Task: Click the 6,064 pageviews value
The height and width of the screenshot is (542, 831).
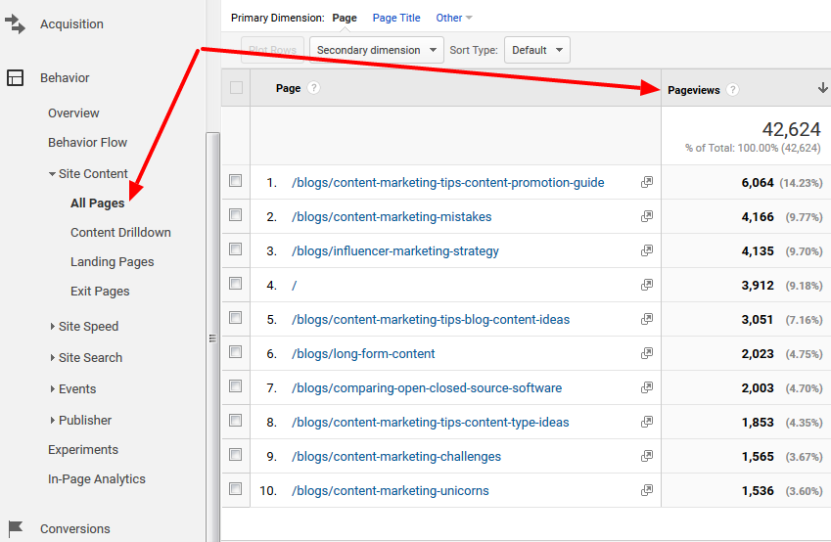Action: (757, 183)
